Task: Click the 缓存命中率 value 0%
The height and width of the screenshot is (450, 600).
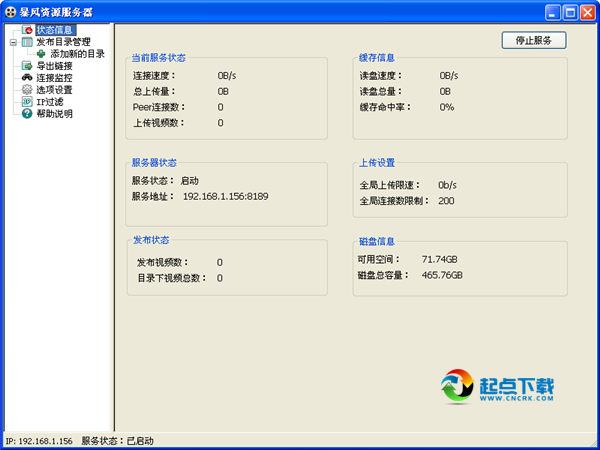Action: coord(447,107)
